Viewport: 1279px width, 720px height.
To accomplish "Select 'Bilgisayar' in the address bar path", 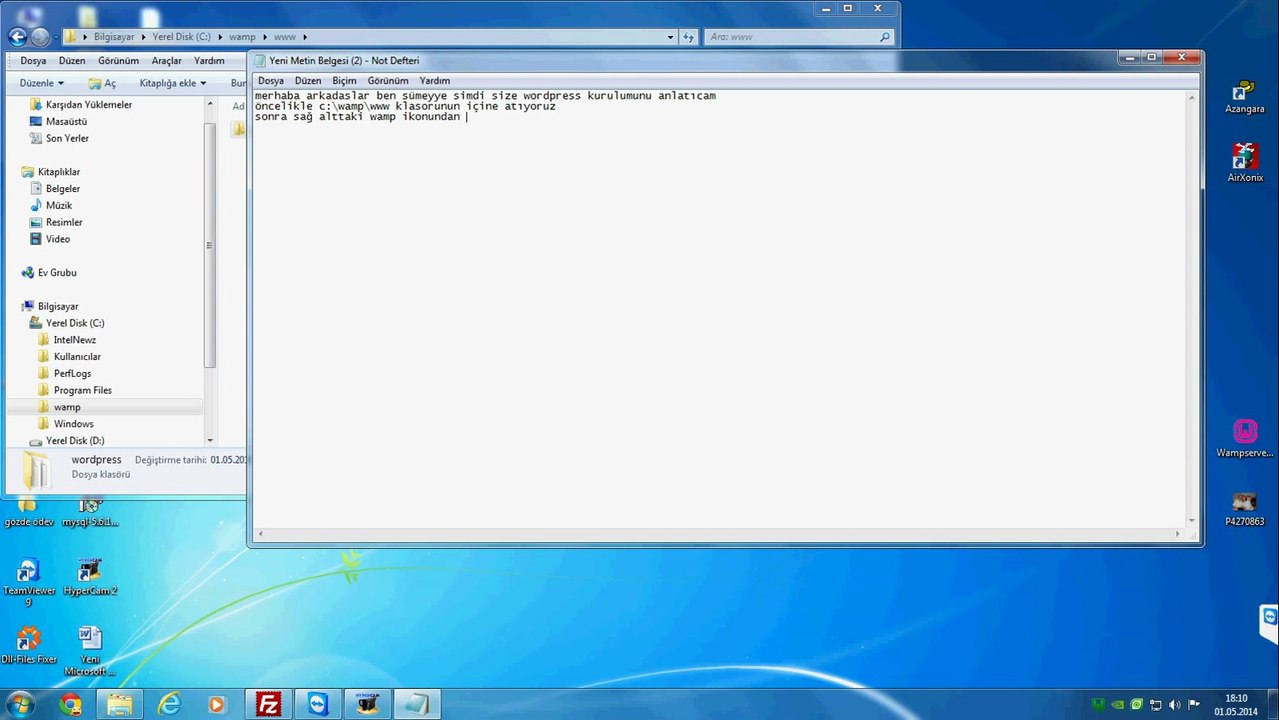I will pyautogui.click(x=113, y=37).
